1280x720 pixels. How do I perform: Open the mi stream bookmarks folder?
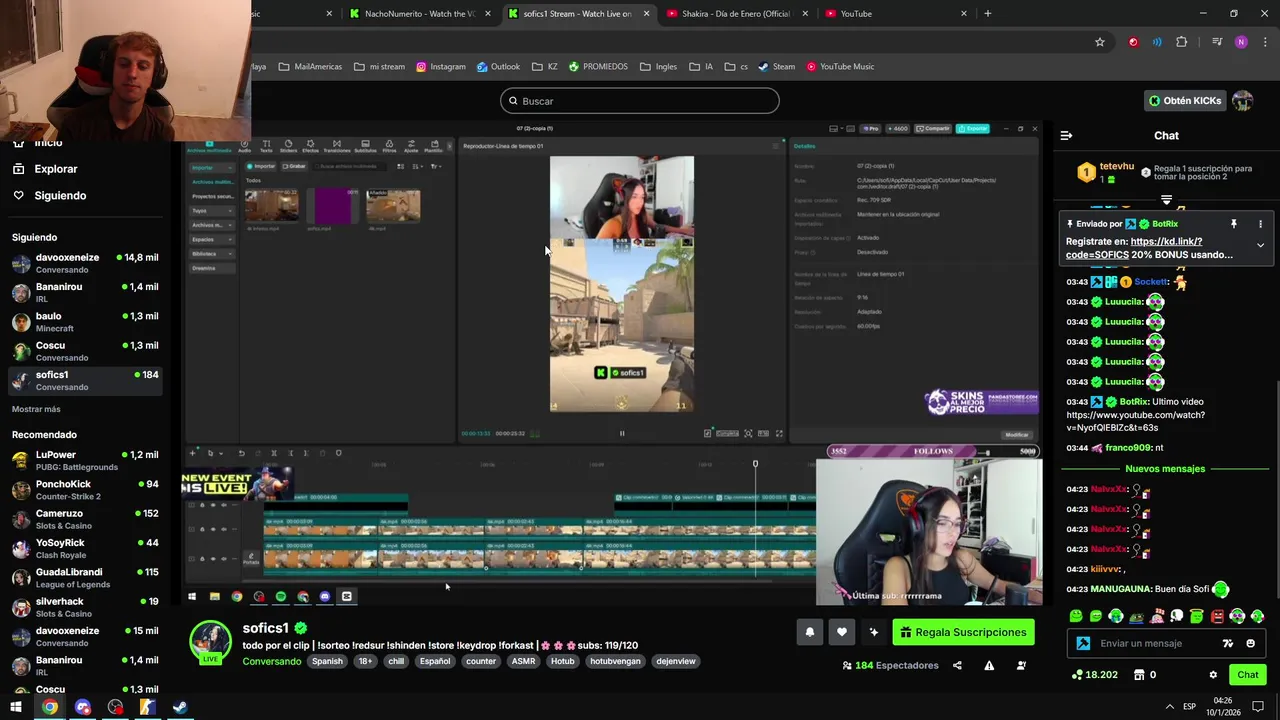pos(380,67)
